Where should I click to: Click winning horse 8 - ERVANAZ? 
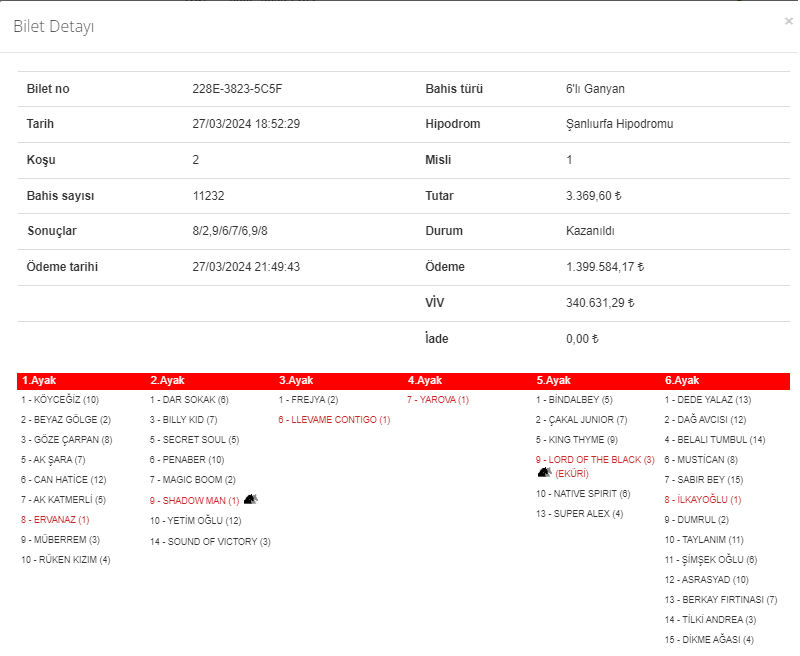click(x=55, y=520)
